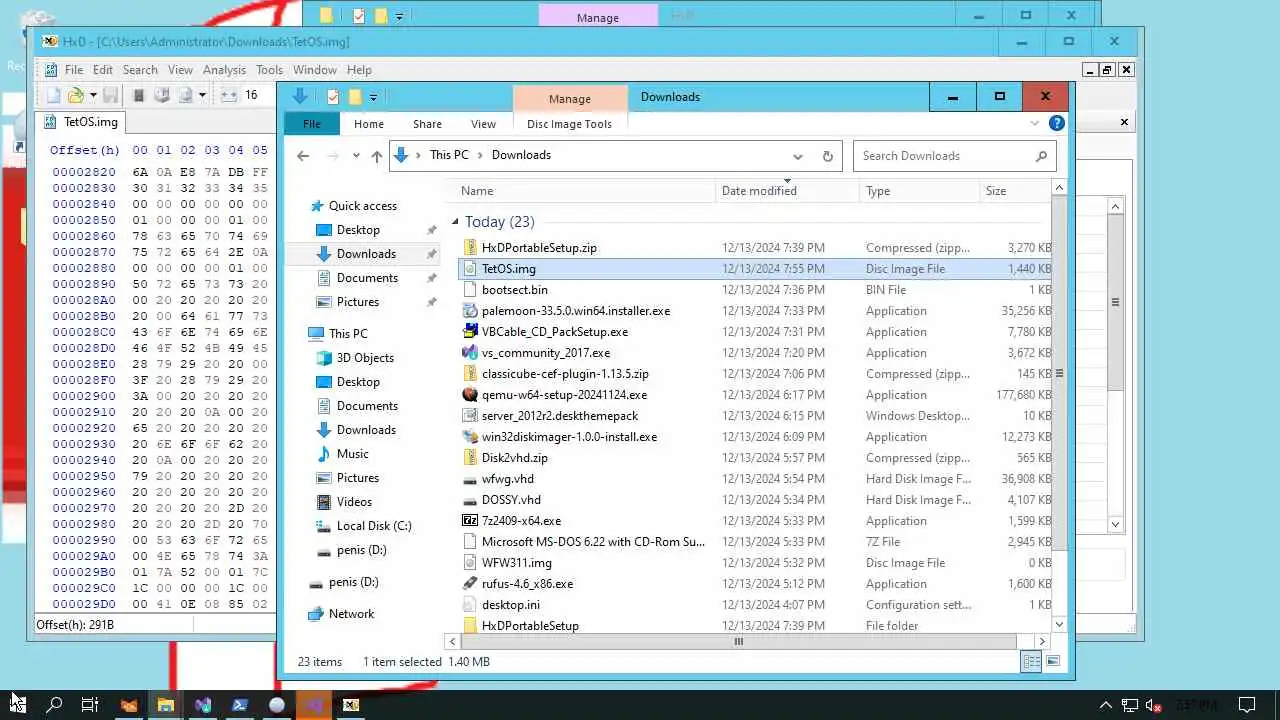This screenshot has width=1280, height=720.
Task: Click the taskbar search magnifier
Action: tap(54, 705)
